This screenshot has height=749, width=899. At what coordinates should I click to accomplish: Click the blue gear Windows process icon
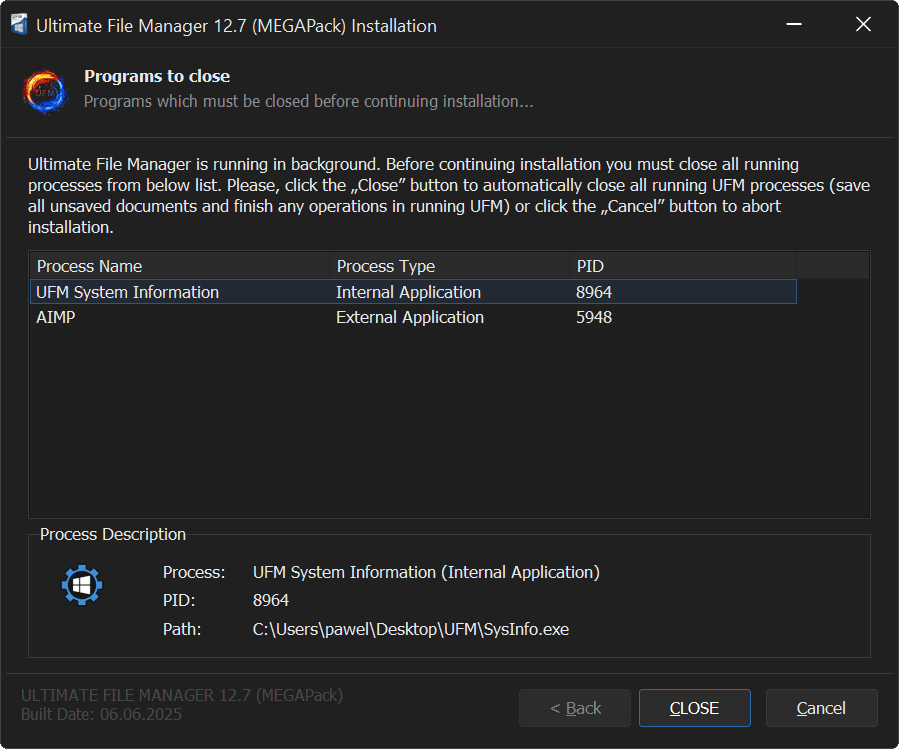pos(82,585)
